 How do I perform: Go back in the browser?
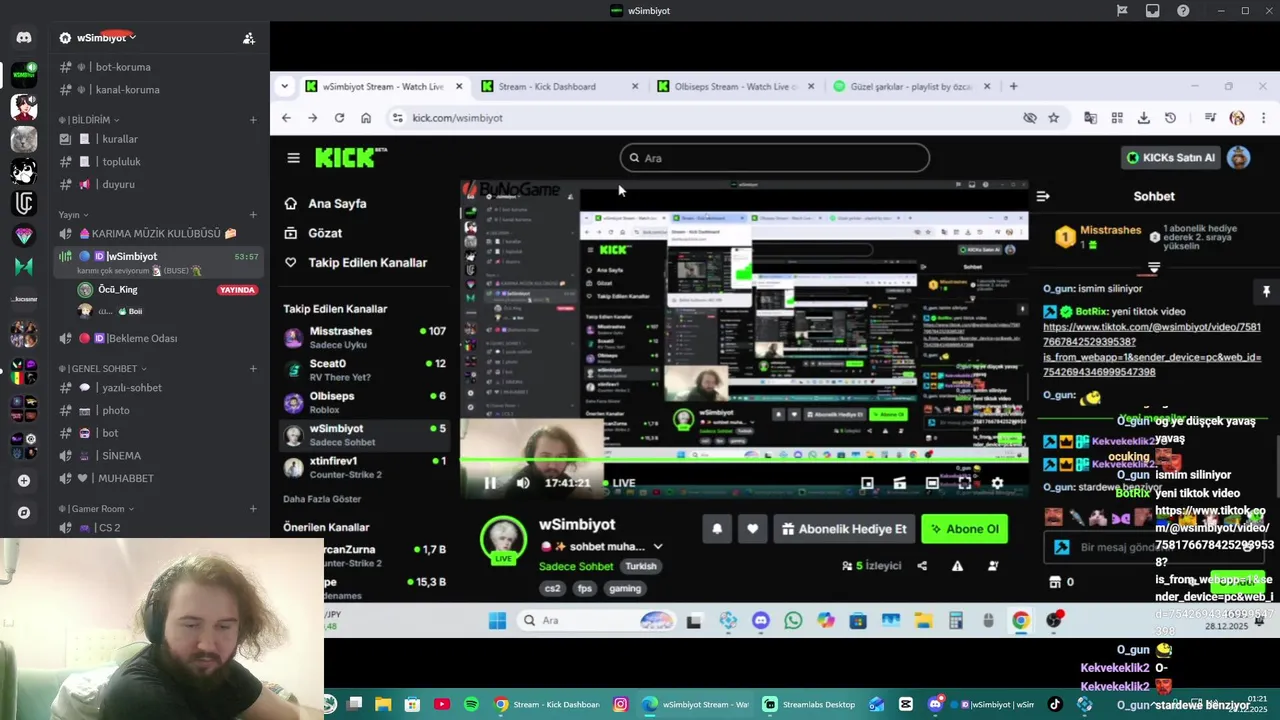click(x=286, y=118)
